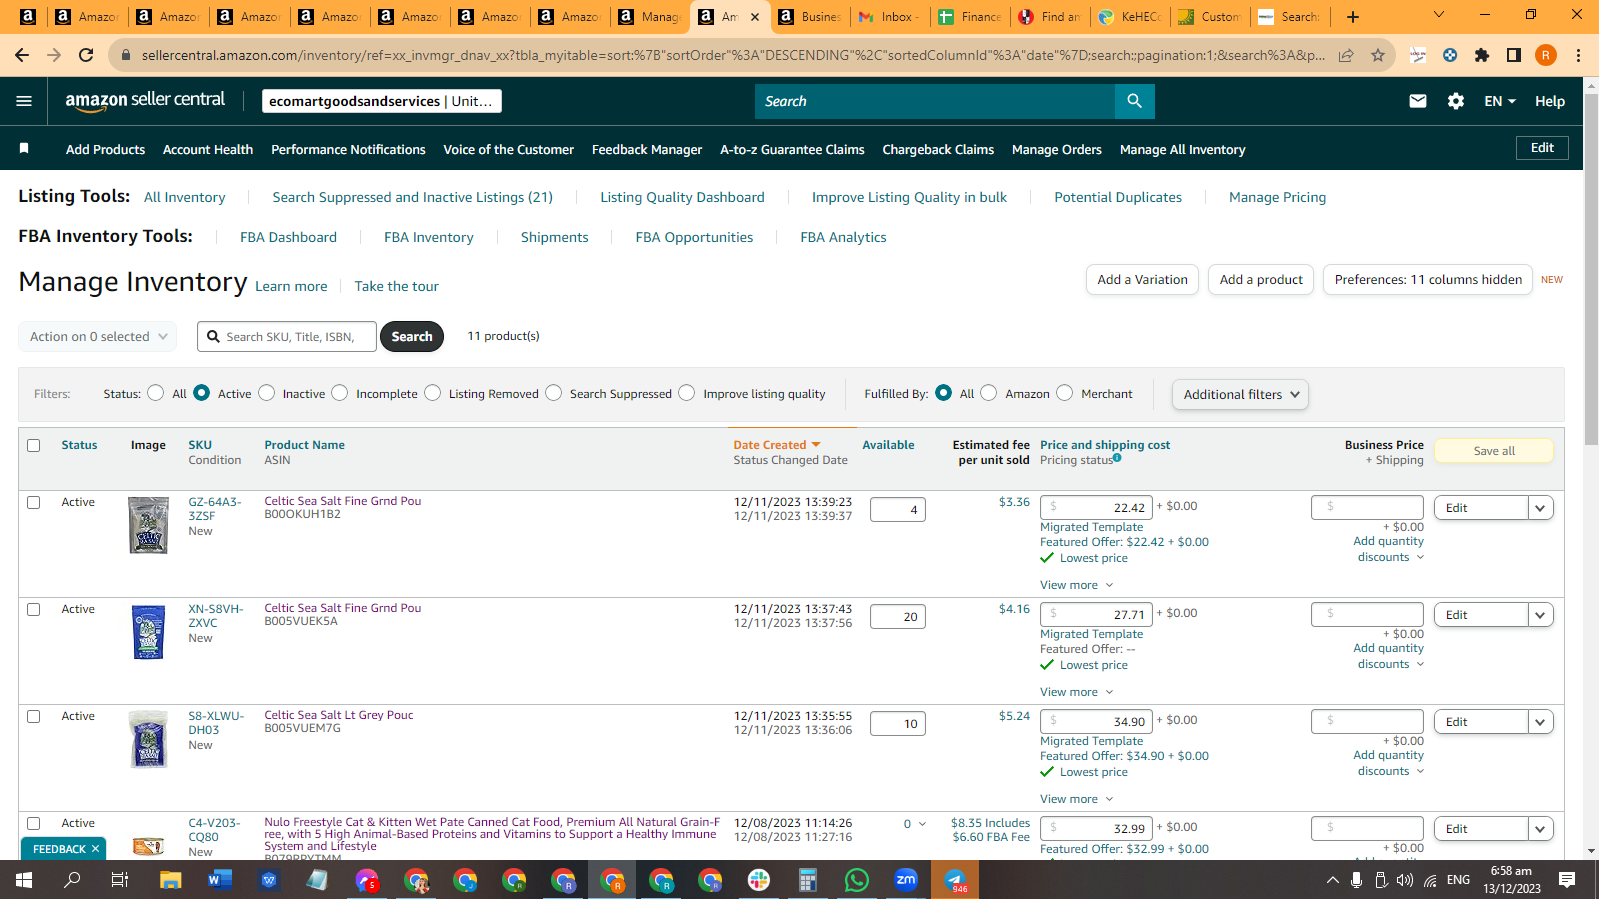The width and height of the screenshot is (1599, 899).
Task: Open the Chrome profile avatar
Action: point(1546,55)
